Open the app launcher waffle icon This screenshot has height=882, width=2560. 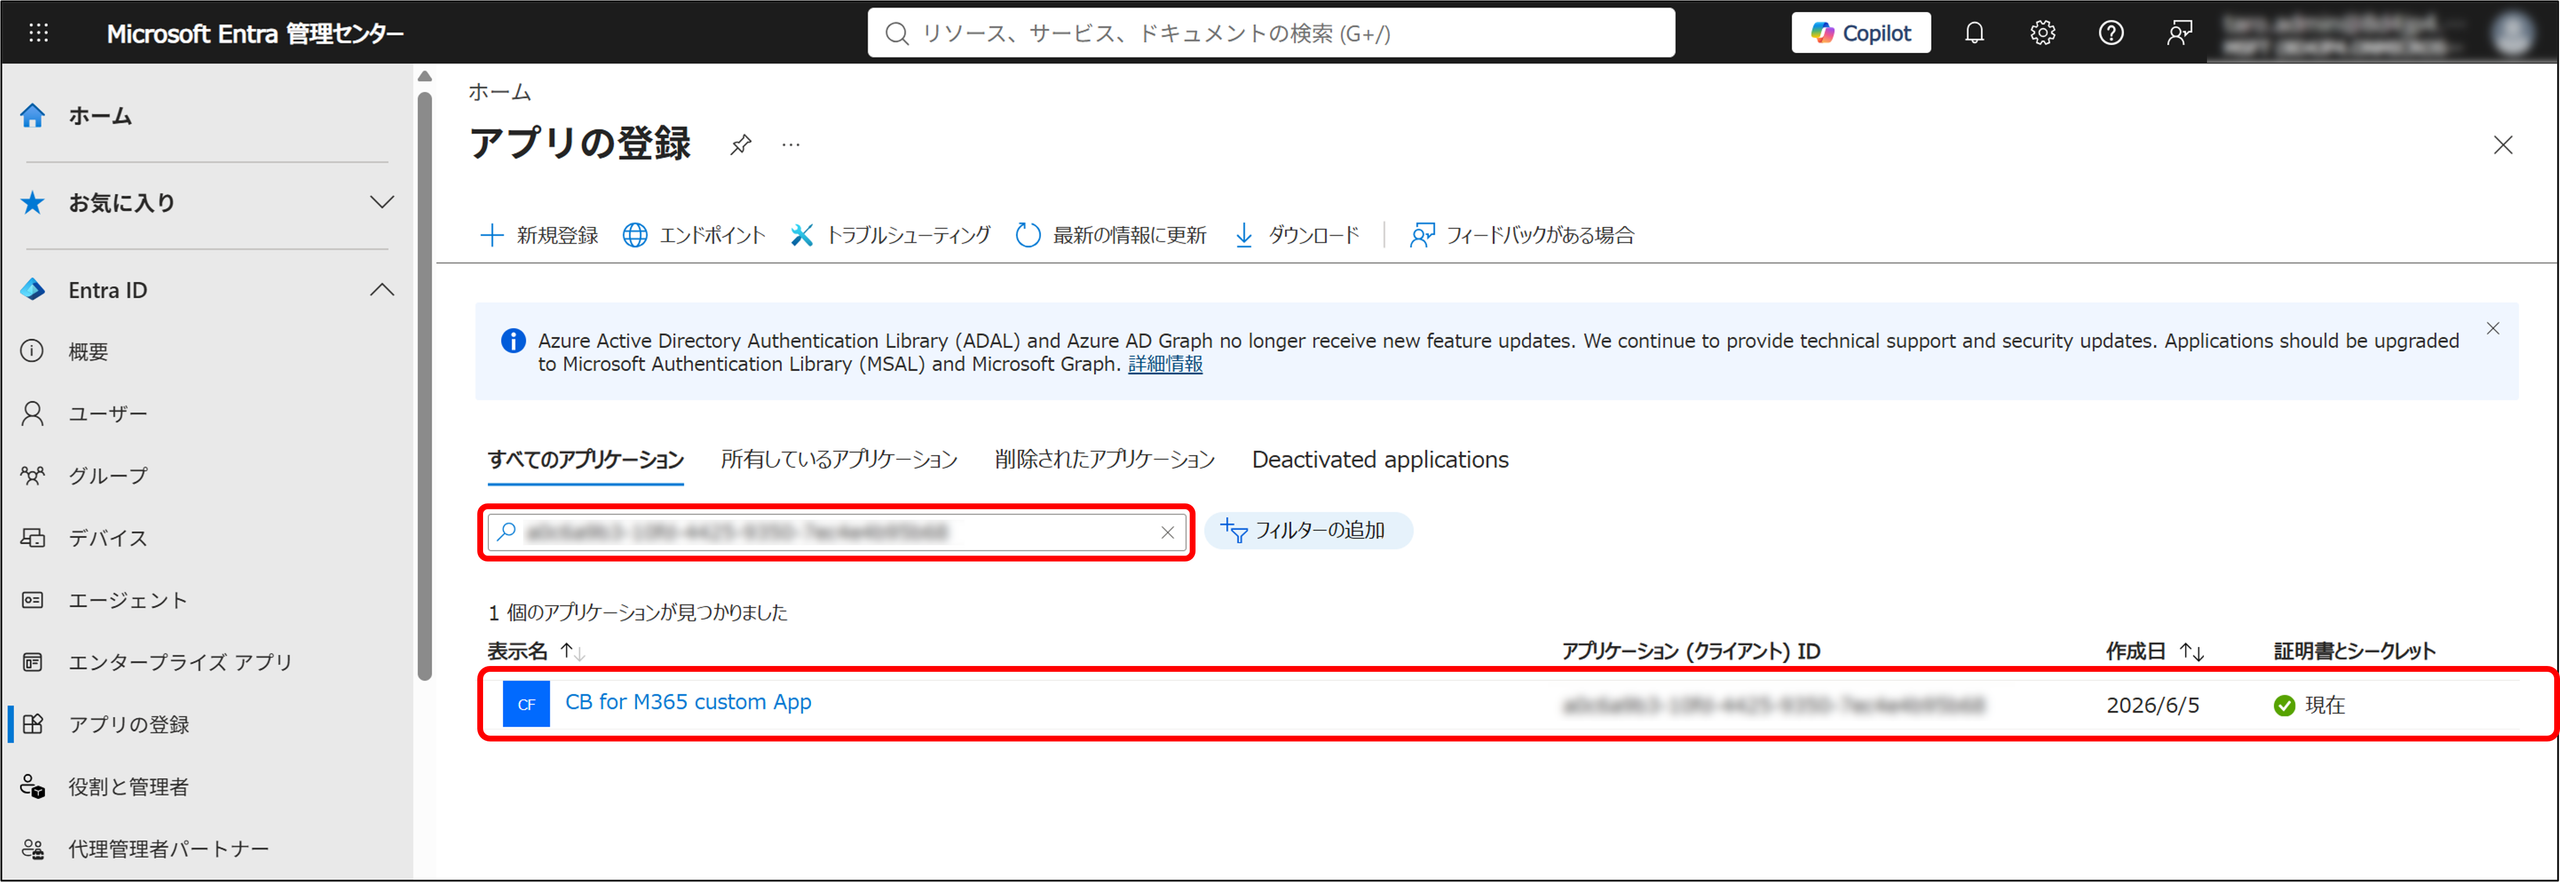[x=38, y=33]
